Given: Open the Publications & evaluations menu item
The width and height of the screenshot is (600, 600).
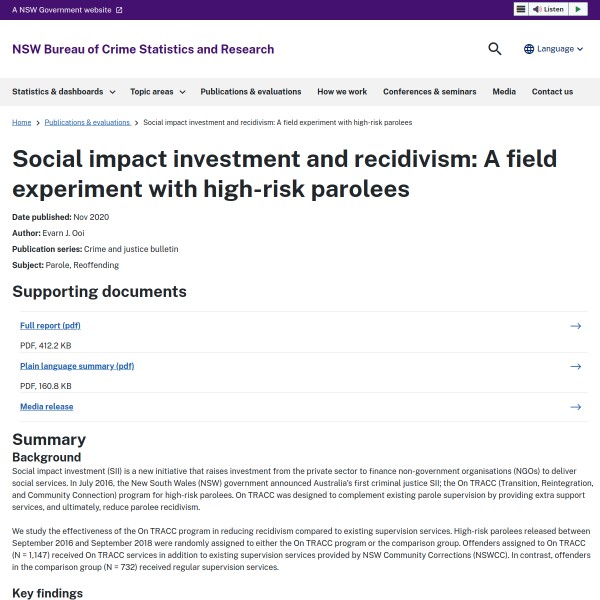Looking at the screenshot, I should tap(250, 92).
